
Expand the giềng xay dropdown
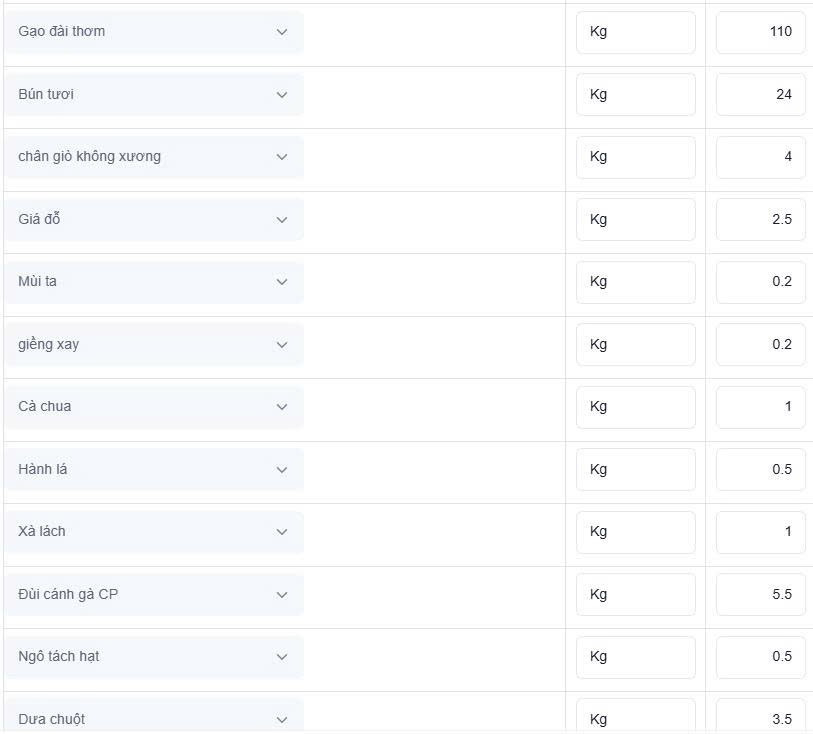[154, 344]
